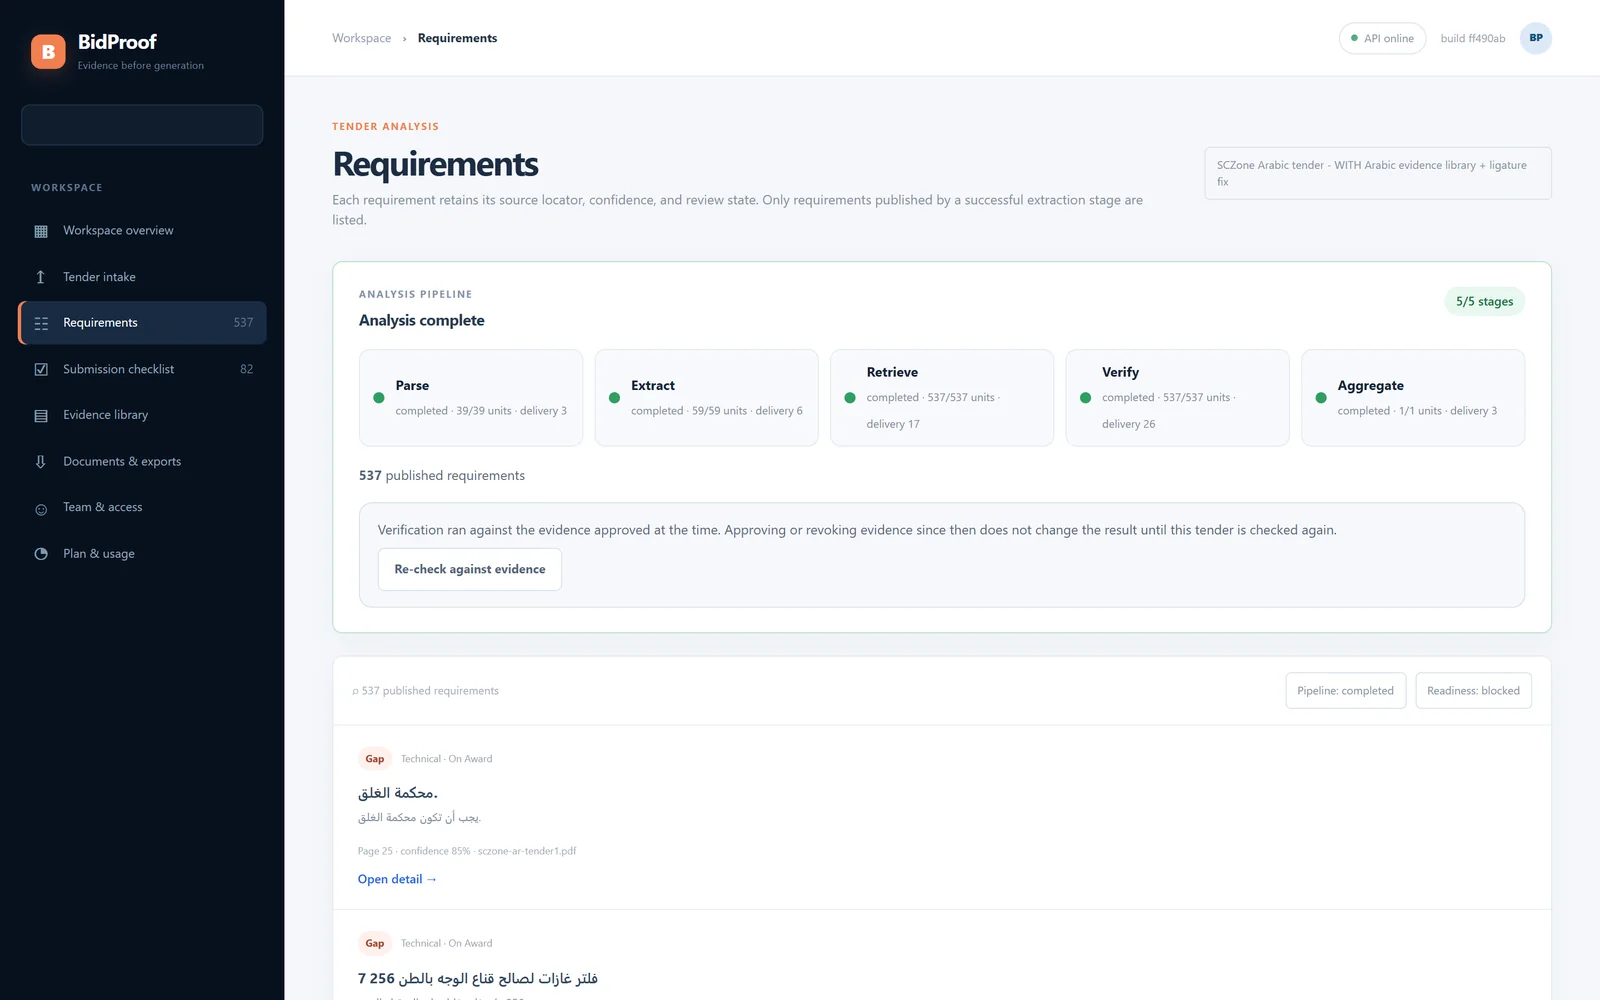Select the Verify stage card
1600x1000 pixels.
(x=1177, y=398)
